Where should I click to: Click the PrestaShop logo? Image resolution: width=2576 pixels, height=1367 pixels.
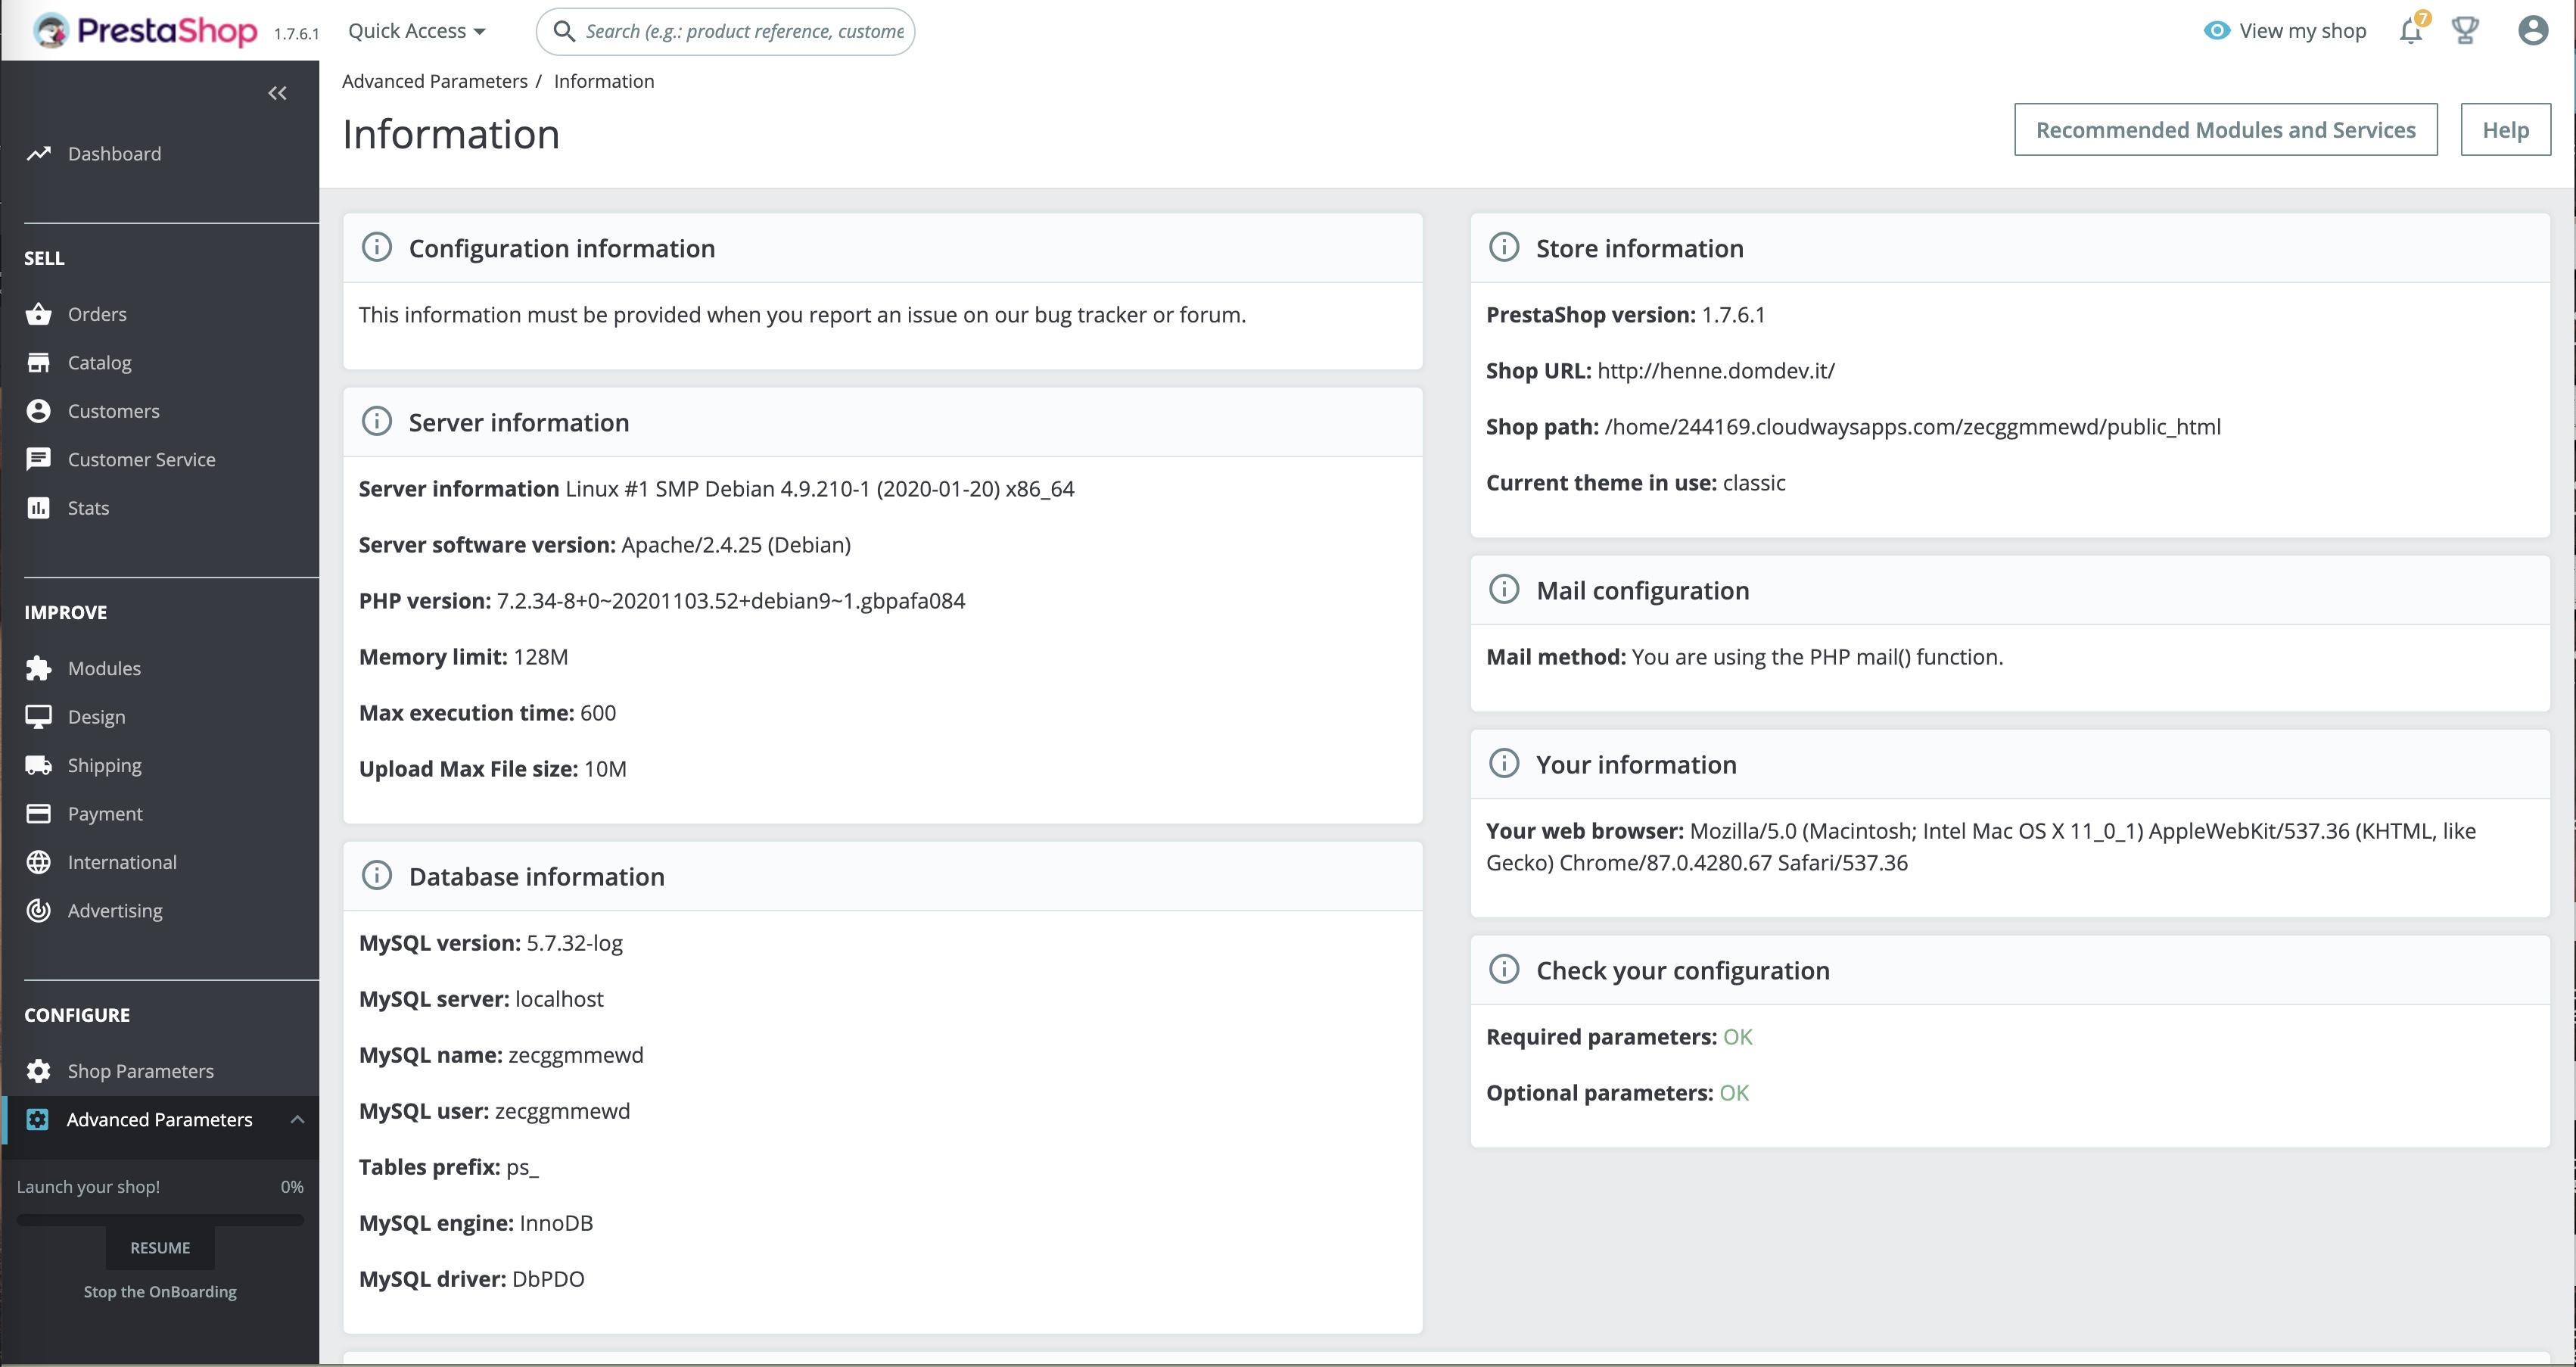(x=145, y=31)
